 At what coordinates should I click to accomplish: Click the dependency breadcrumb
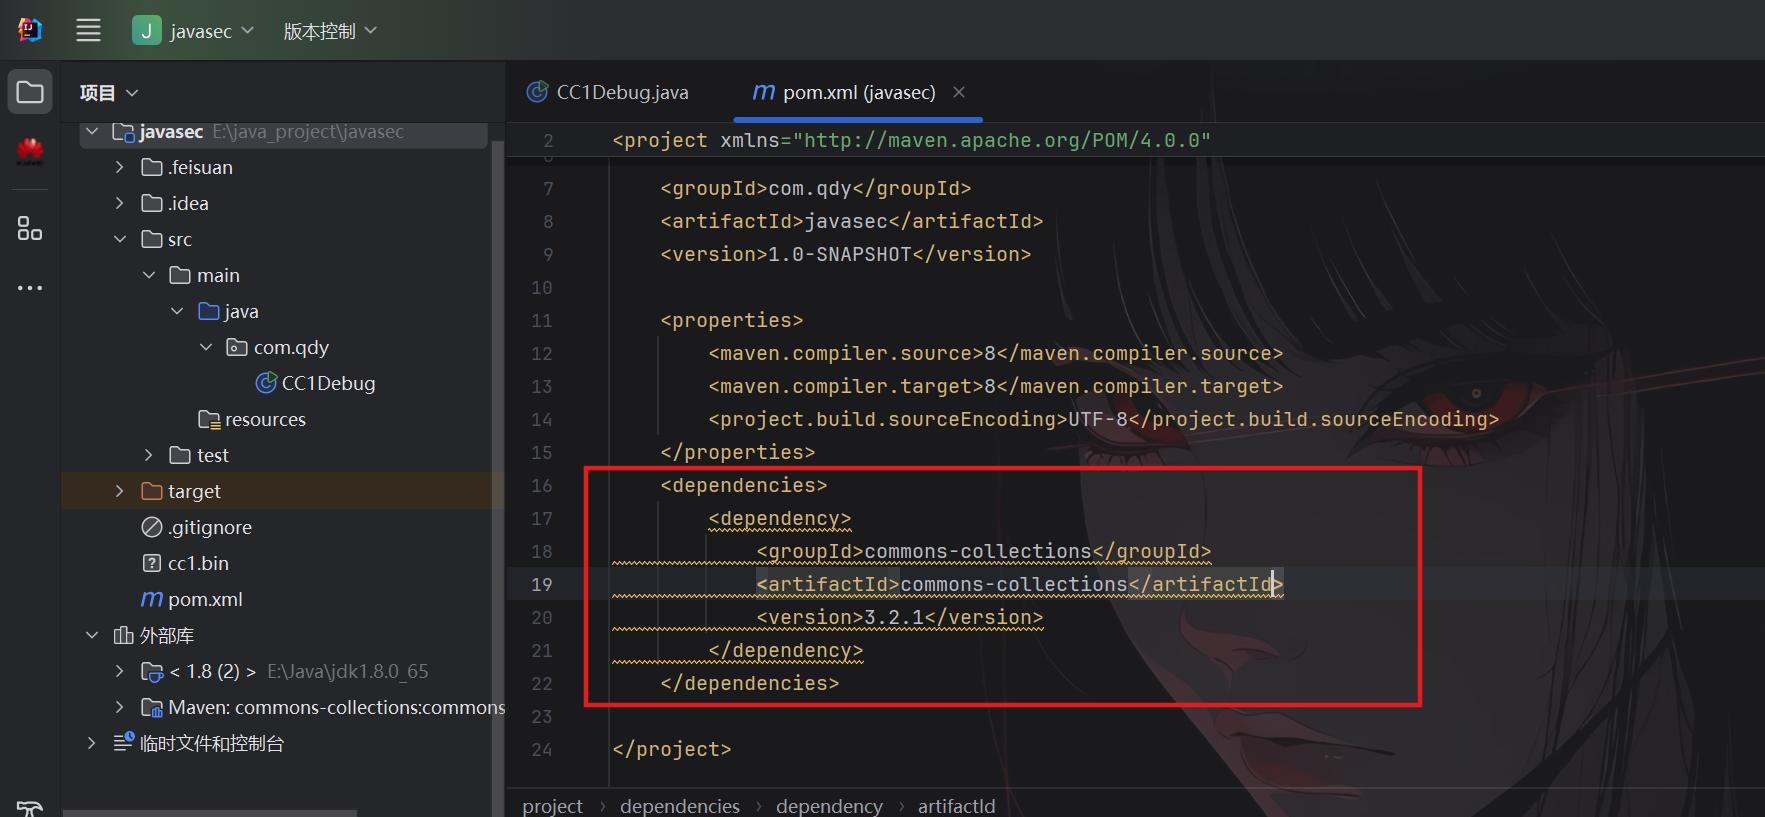click(829, 806)
